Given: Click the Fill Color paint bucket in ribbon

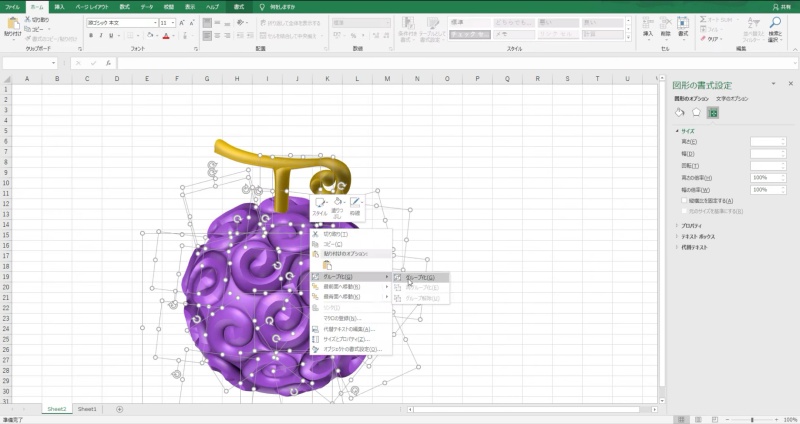Looking at the screenshot, I should [x=150, y=36].
